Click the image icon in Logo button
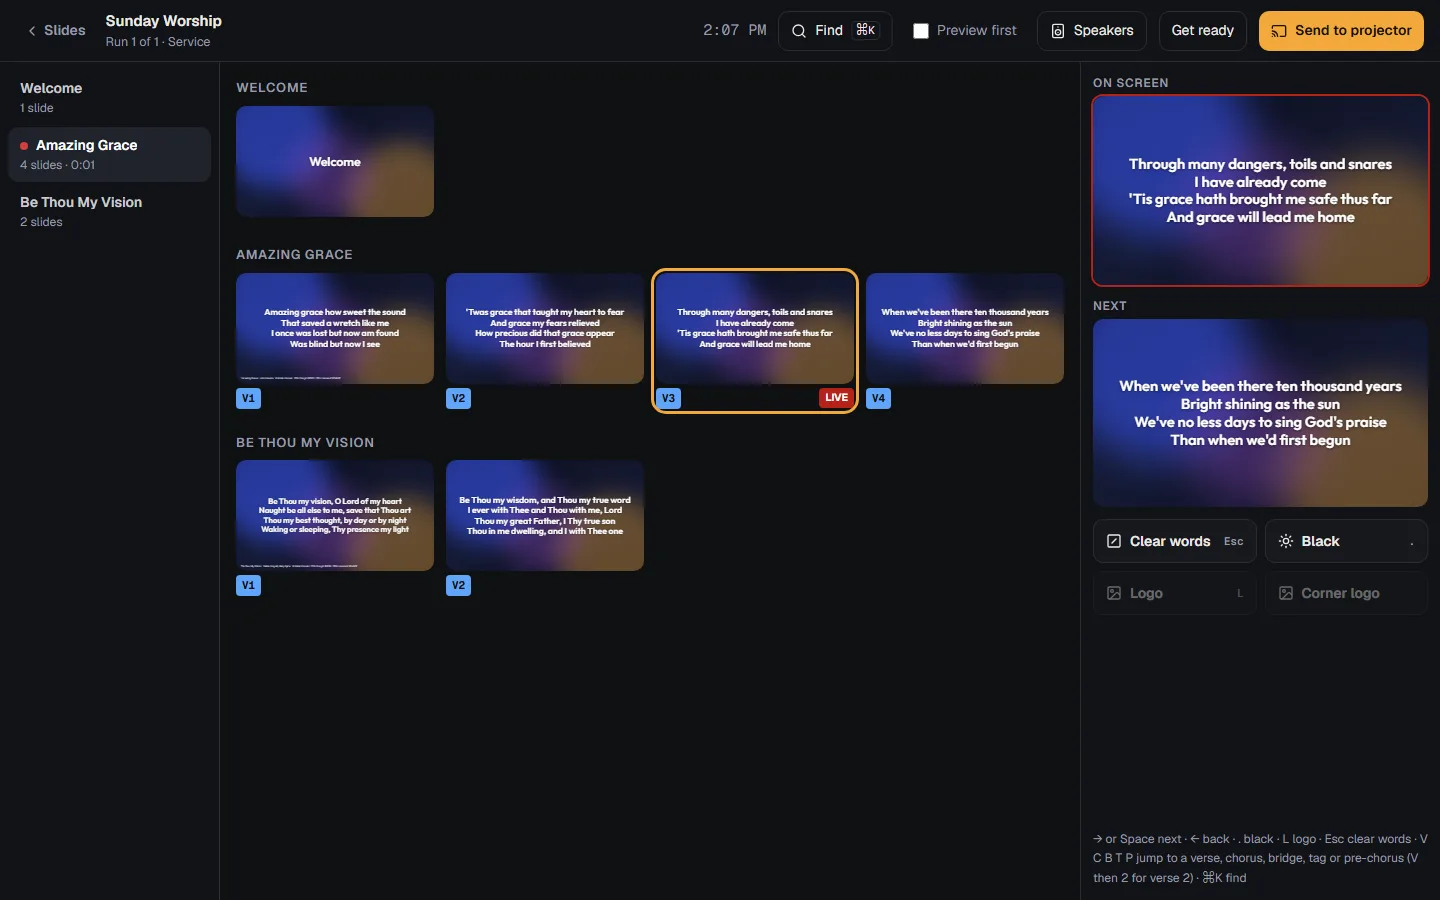This screenshot has height=900, width=1440. tap(1114, 593)
